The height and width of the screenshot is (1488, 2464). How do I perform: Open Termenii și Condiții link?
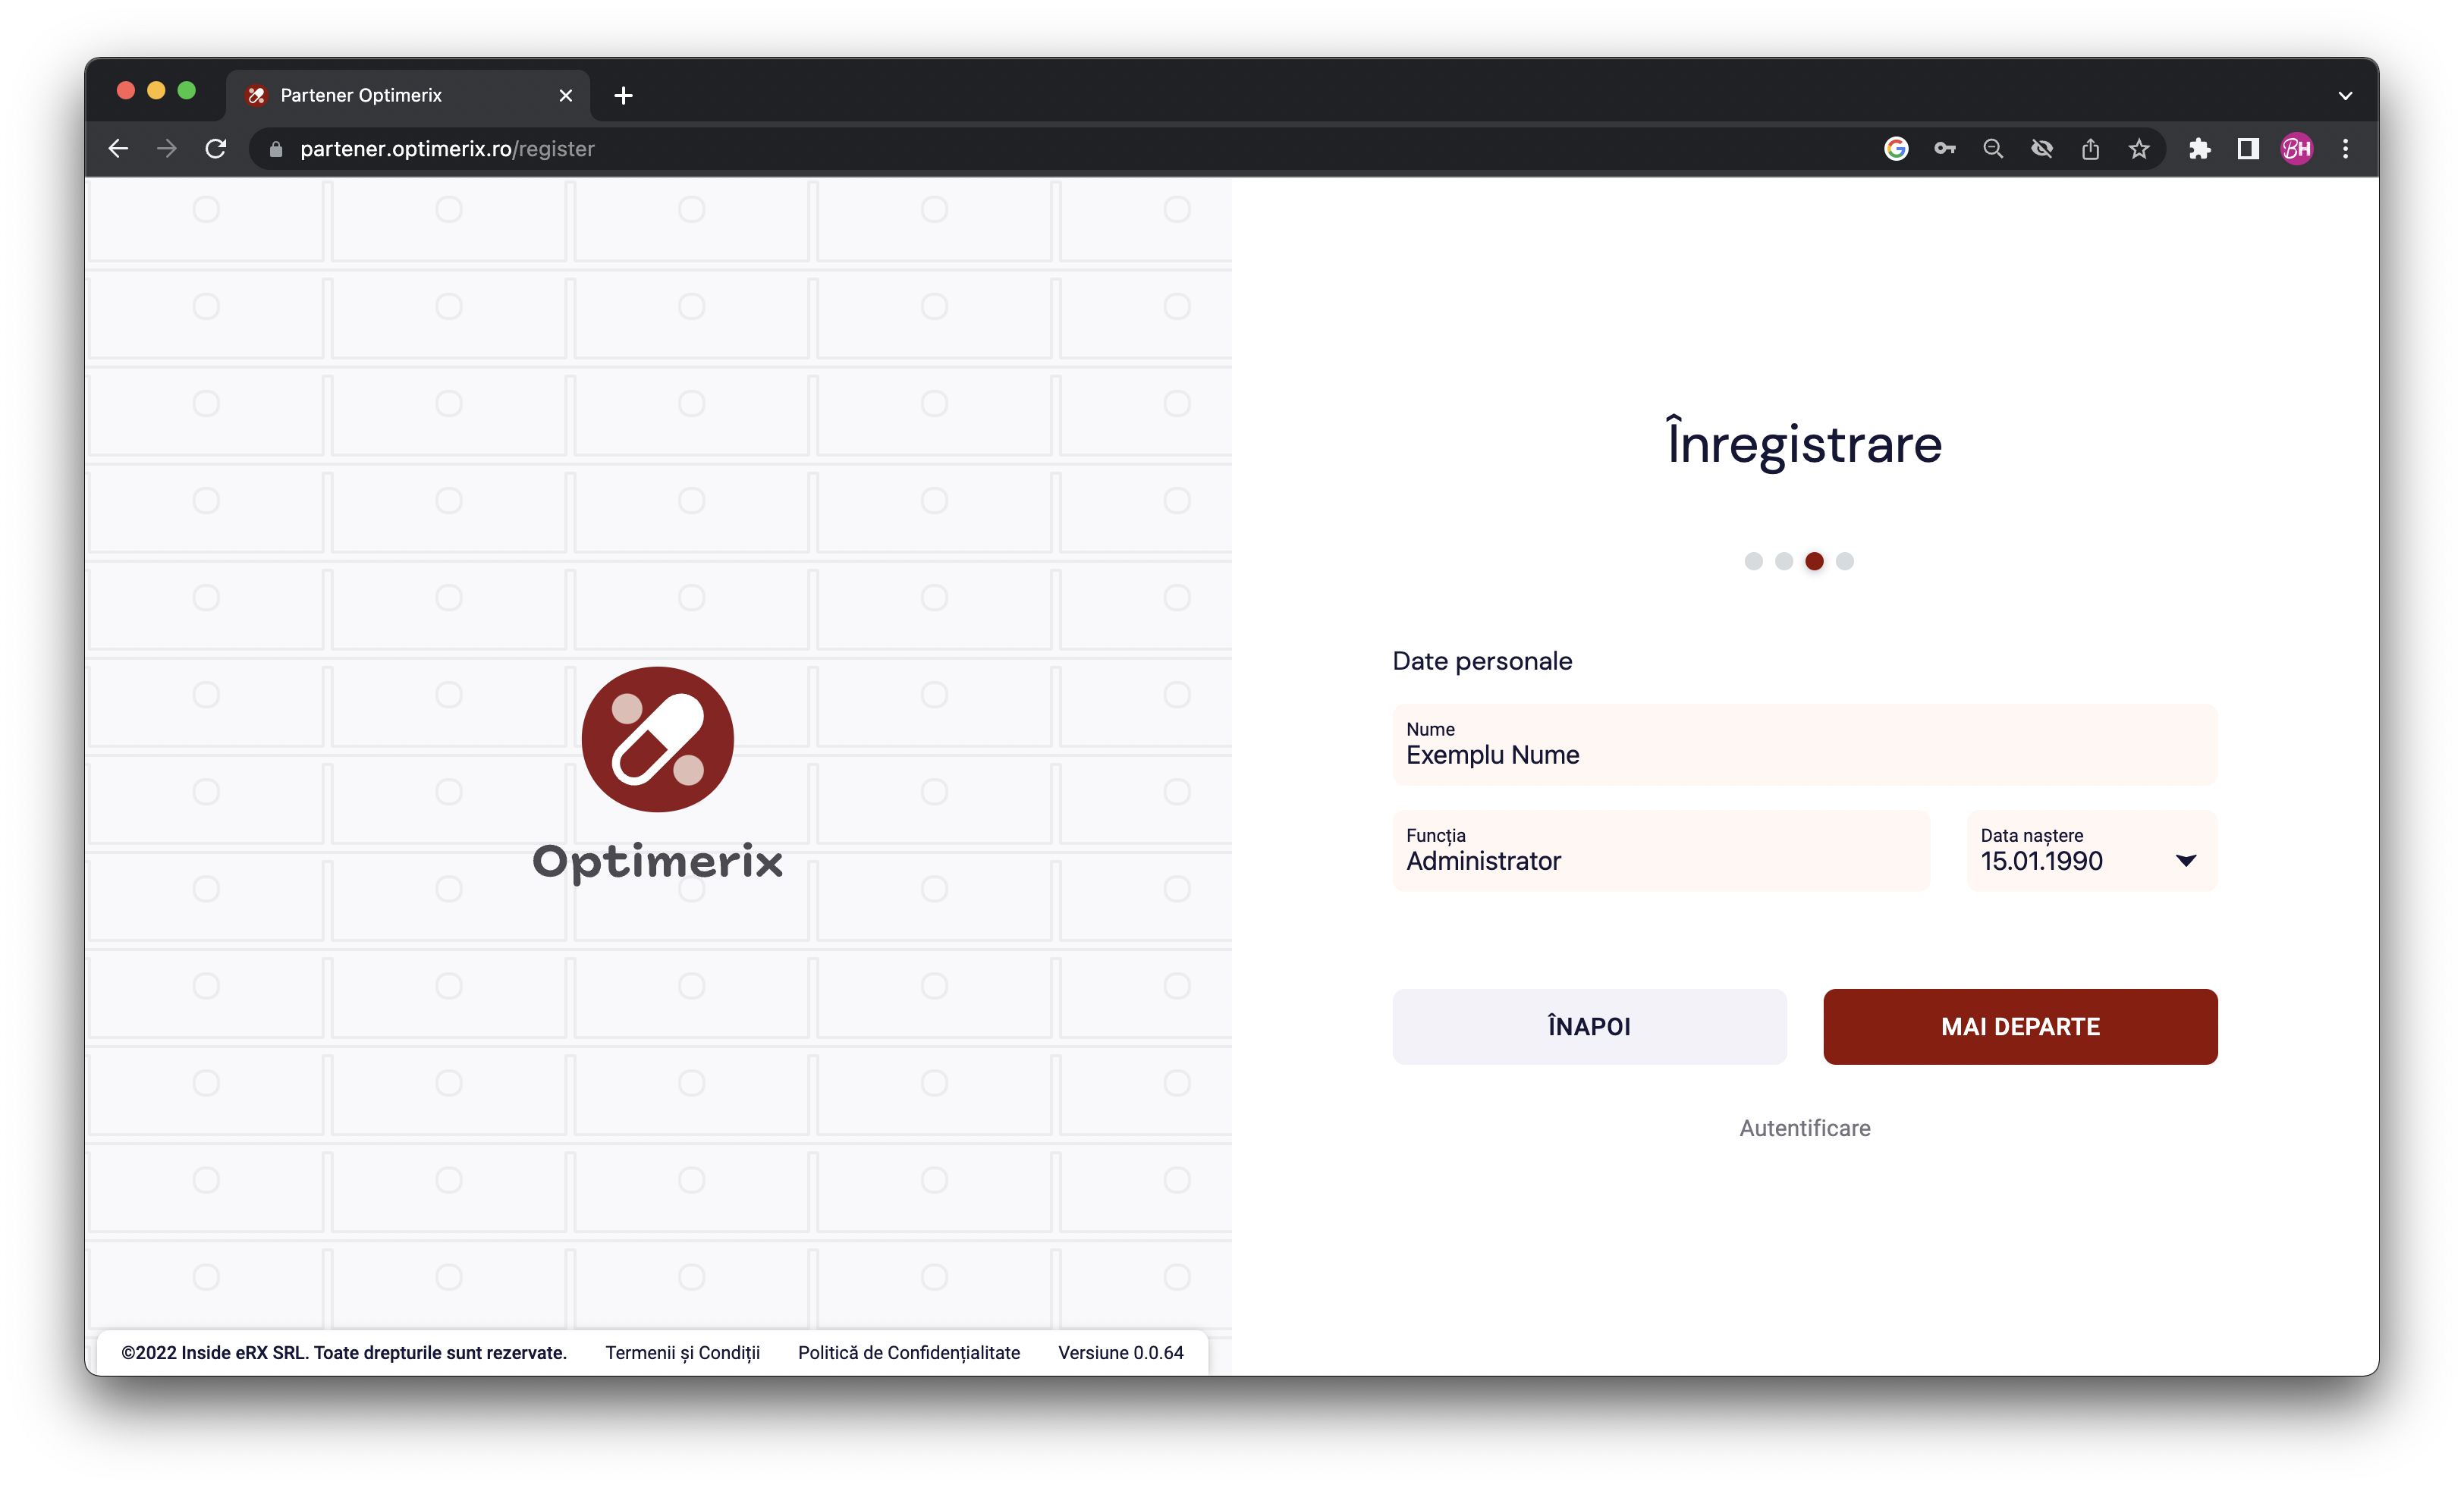(683, 1353)
